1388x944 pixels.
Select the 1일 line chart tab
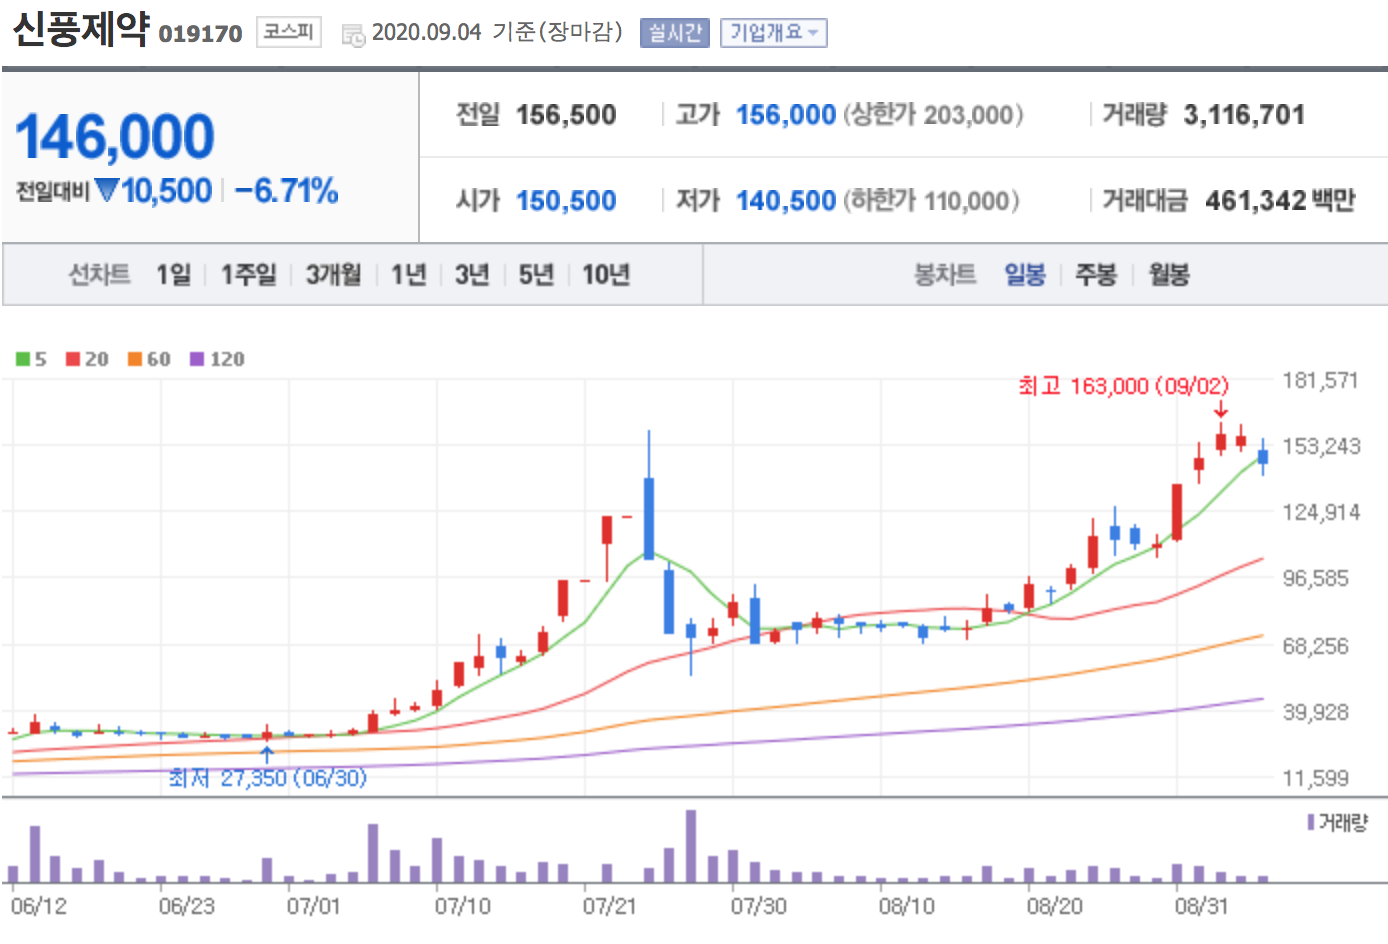click(x=173, y=274)
